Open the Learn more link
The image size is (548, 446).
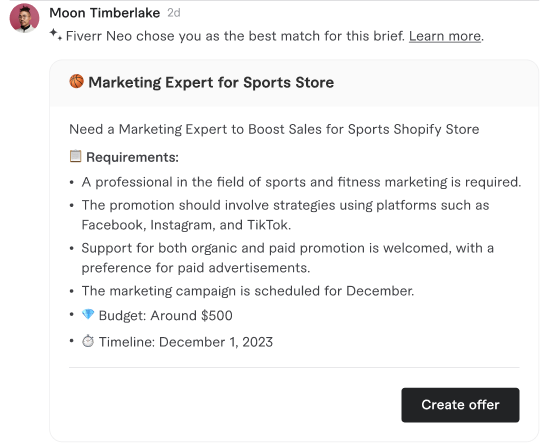[x=445, y=36]
